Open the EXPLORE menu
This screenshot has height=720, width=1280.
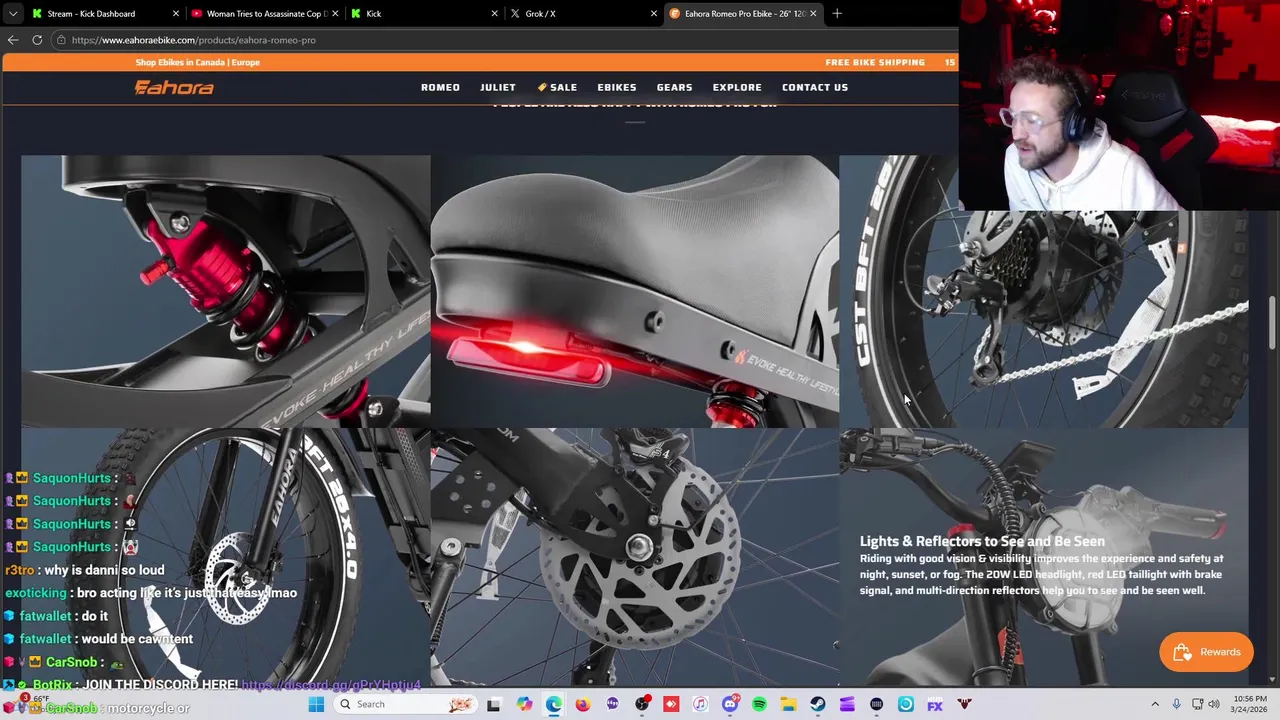737,87
